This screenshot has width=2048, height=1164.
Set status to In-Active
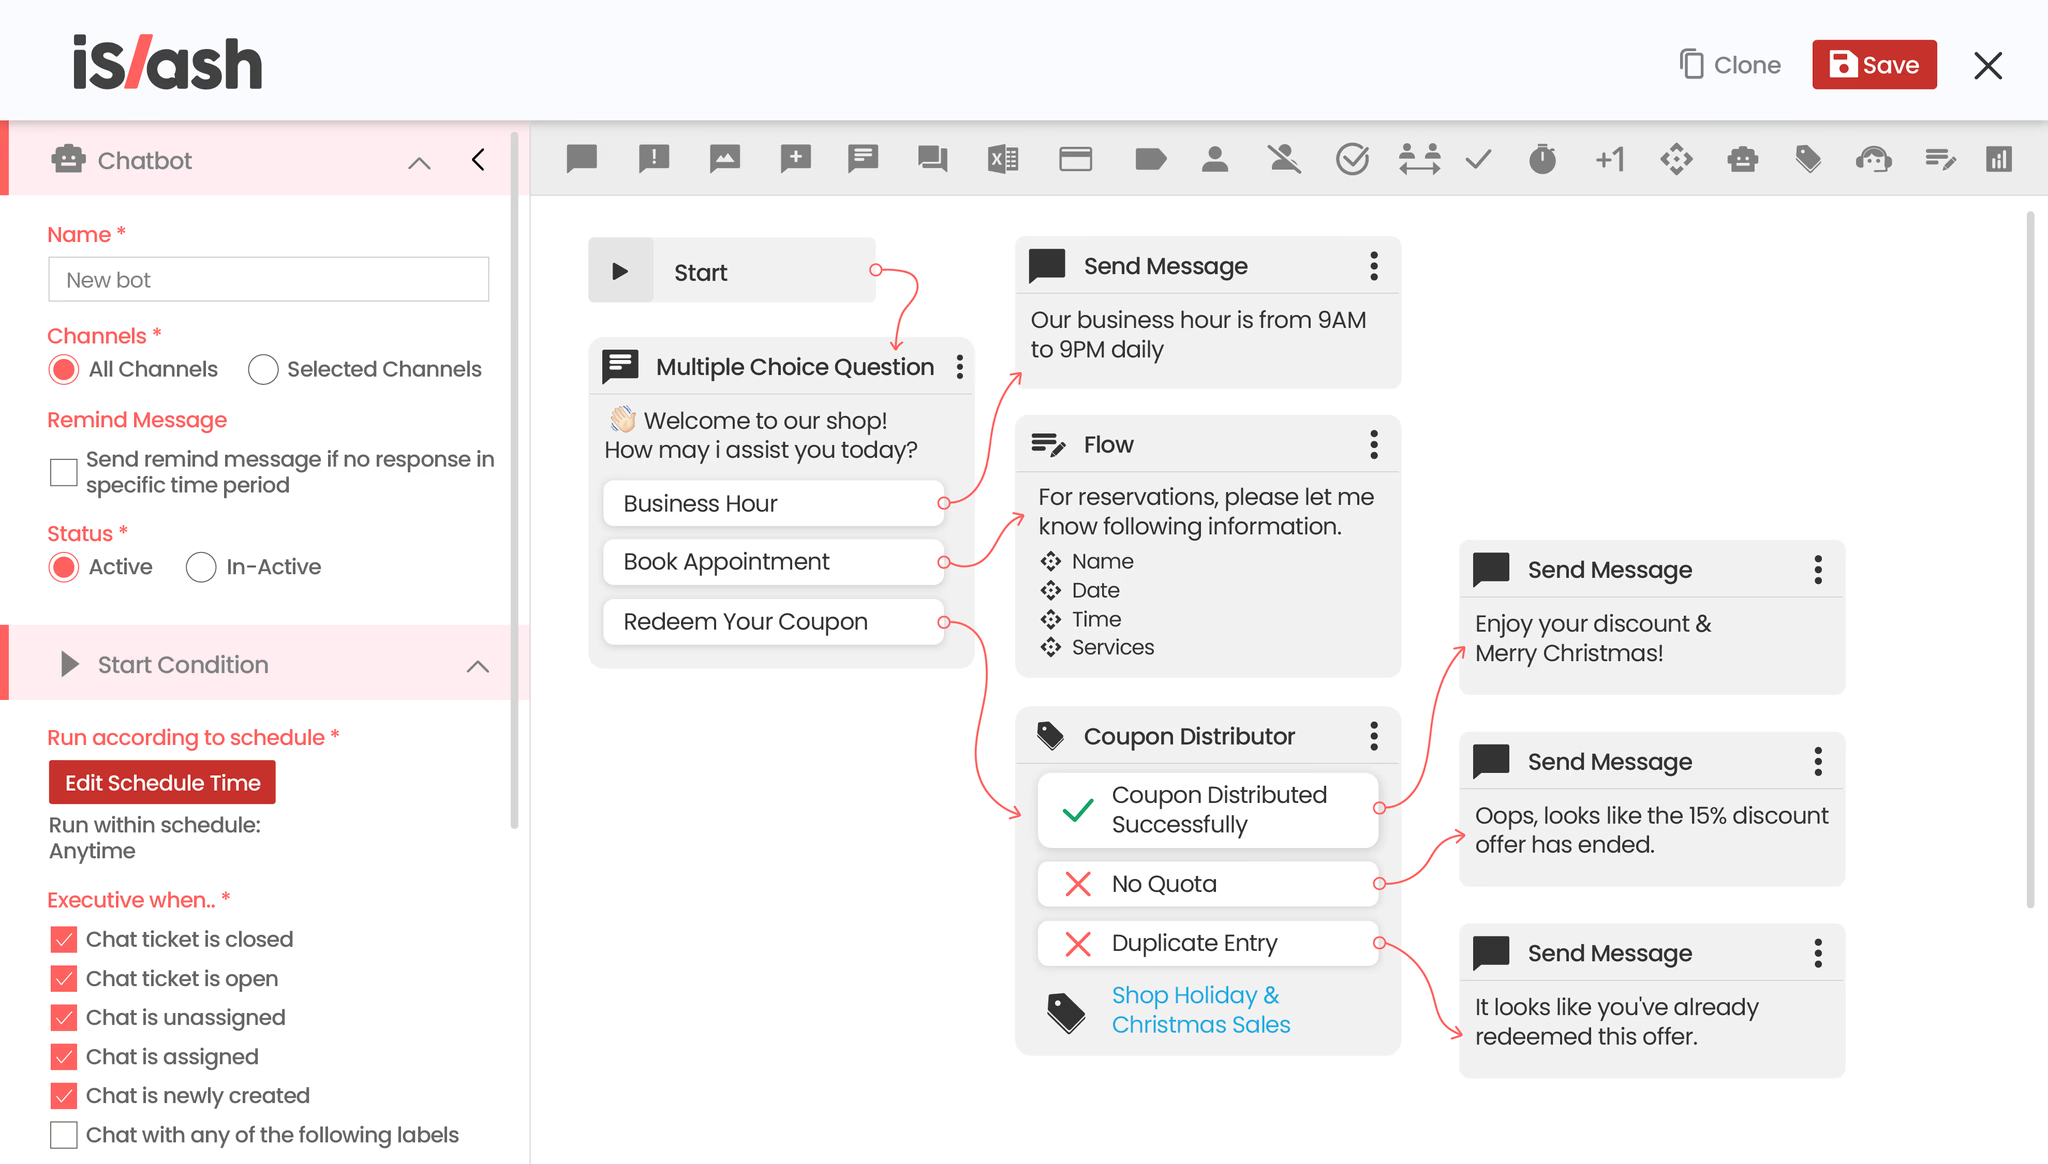click(x=201, y=567)
